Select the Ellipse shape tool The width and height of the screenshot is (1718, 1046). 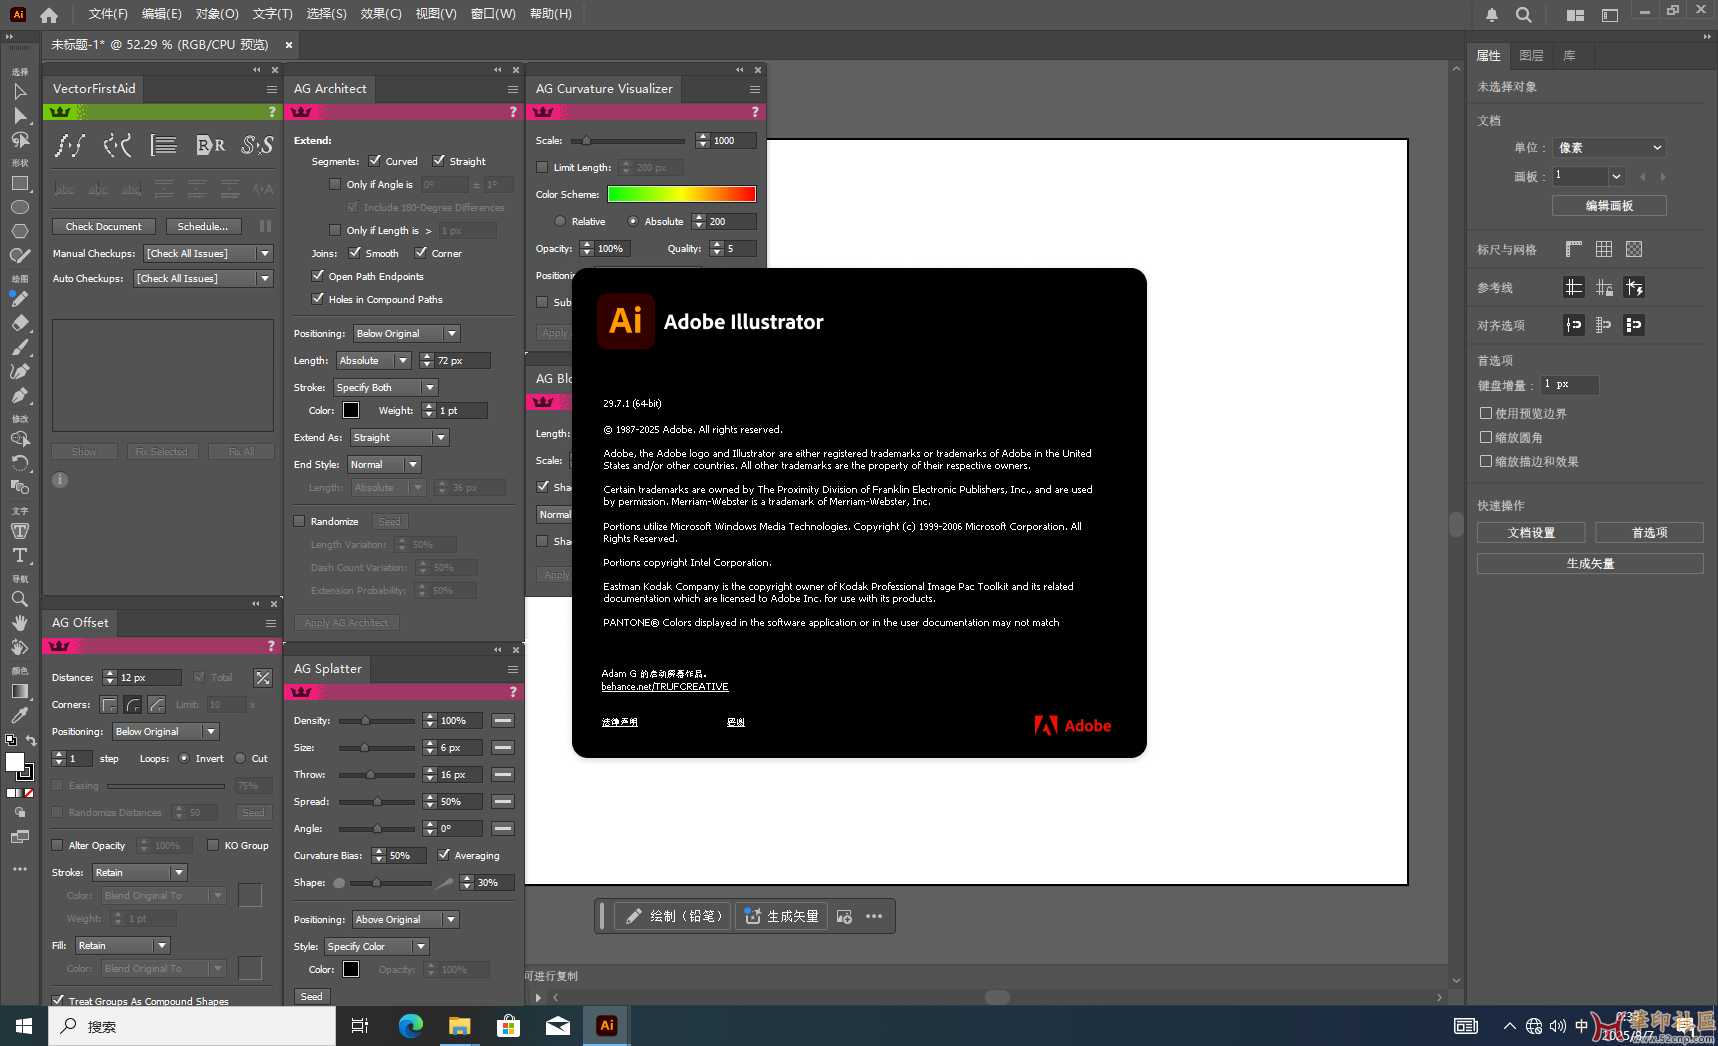point(19,207)
